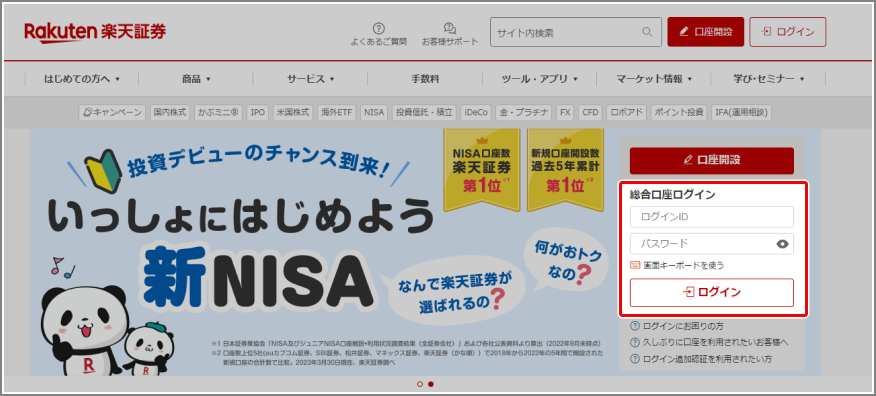876x396 pixels.
Task: Click the search magnifier icon
Action: click(x=647, y=32)
